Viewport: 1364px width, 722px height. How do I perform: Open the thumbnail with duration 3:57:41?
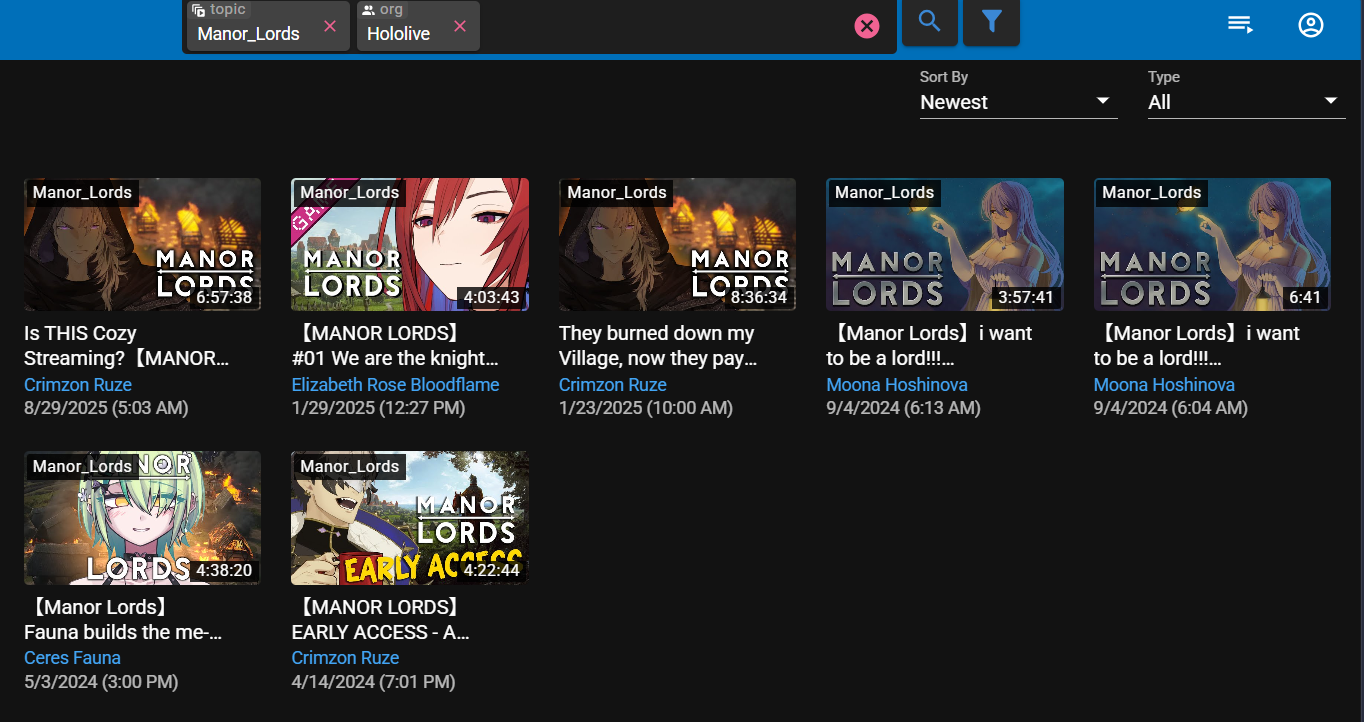point(945,245)
